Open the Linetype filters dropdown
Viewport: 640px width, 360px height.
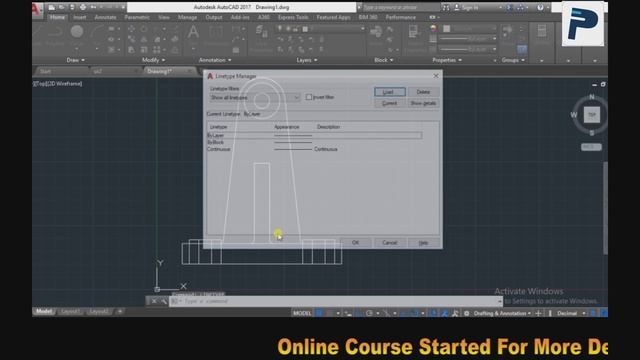255,98
